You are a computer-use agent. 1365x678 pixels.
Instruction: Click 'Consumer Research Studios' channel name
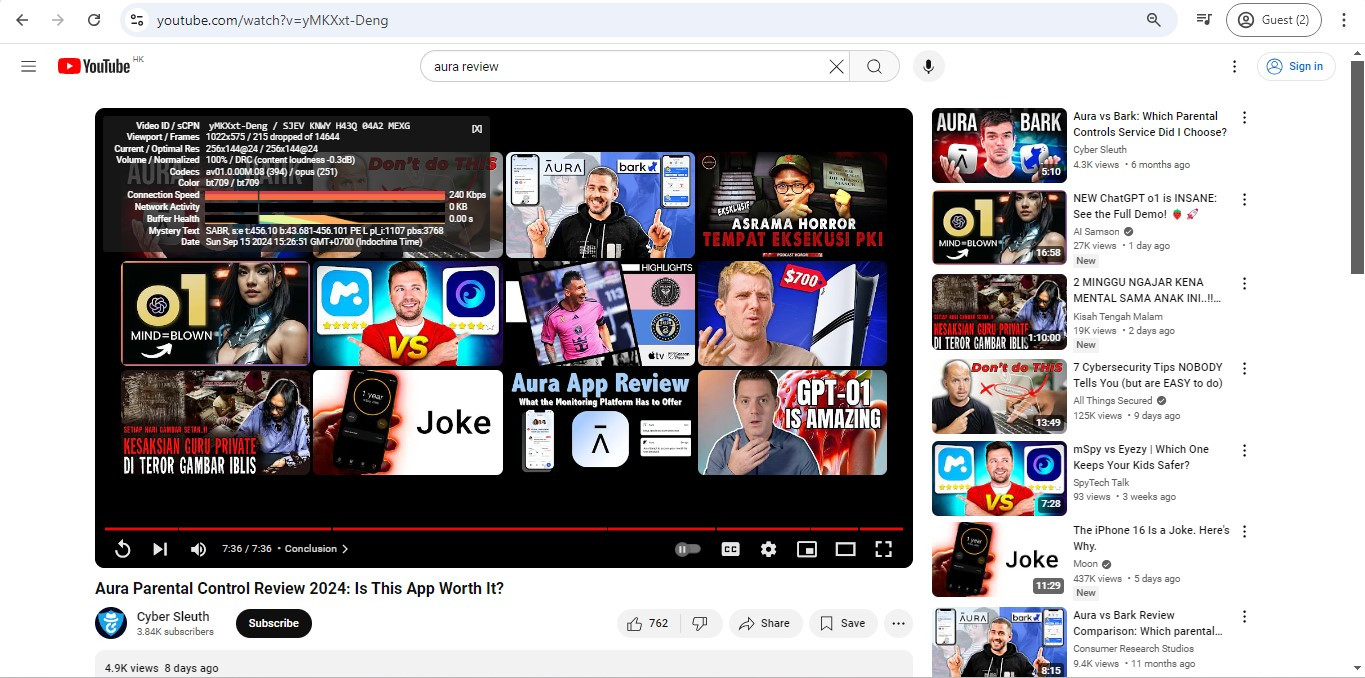point(1133,649)
